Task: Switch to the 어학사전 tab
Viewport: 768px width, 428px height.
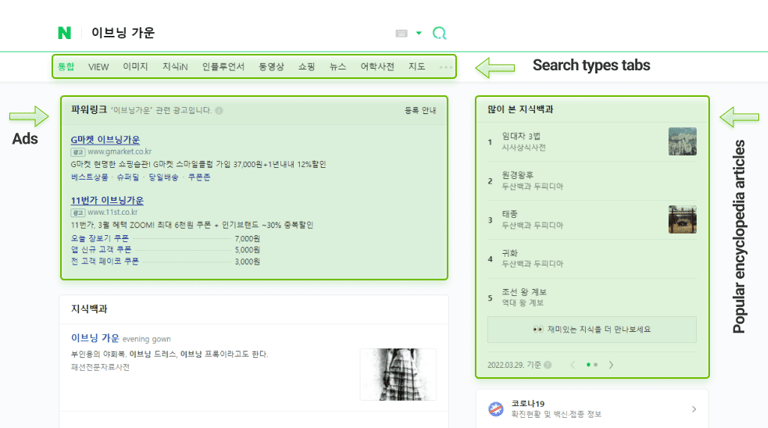Action: [x=377, y=67]
